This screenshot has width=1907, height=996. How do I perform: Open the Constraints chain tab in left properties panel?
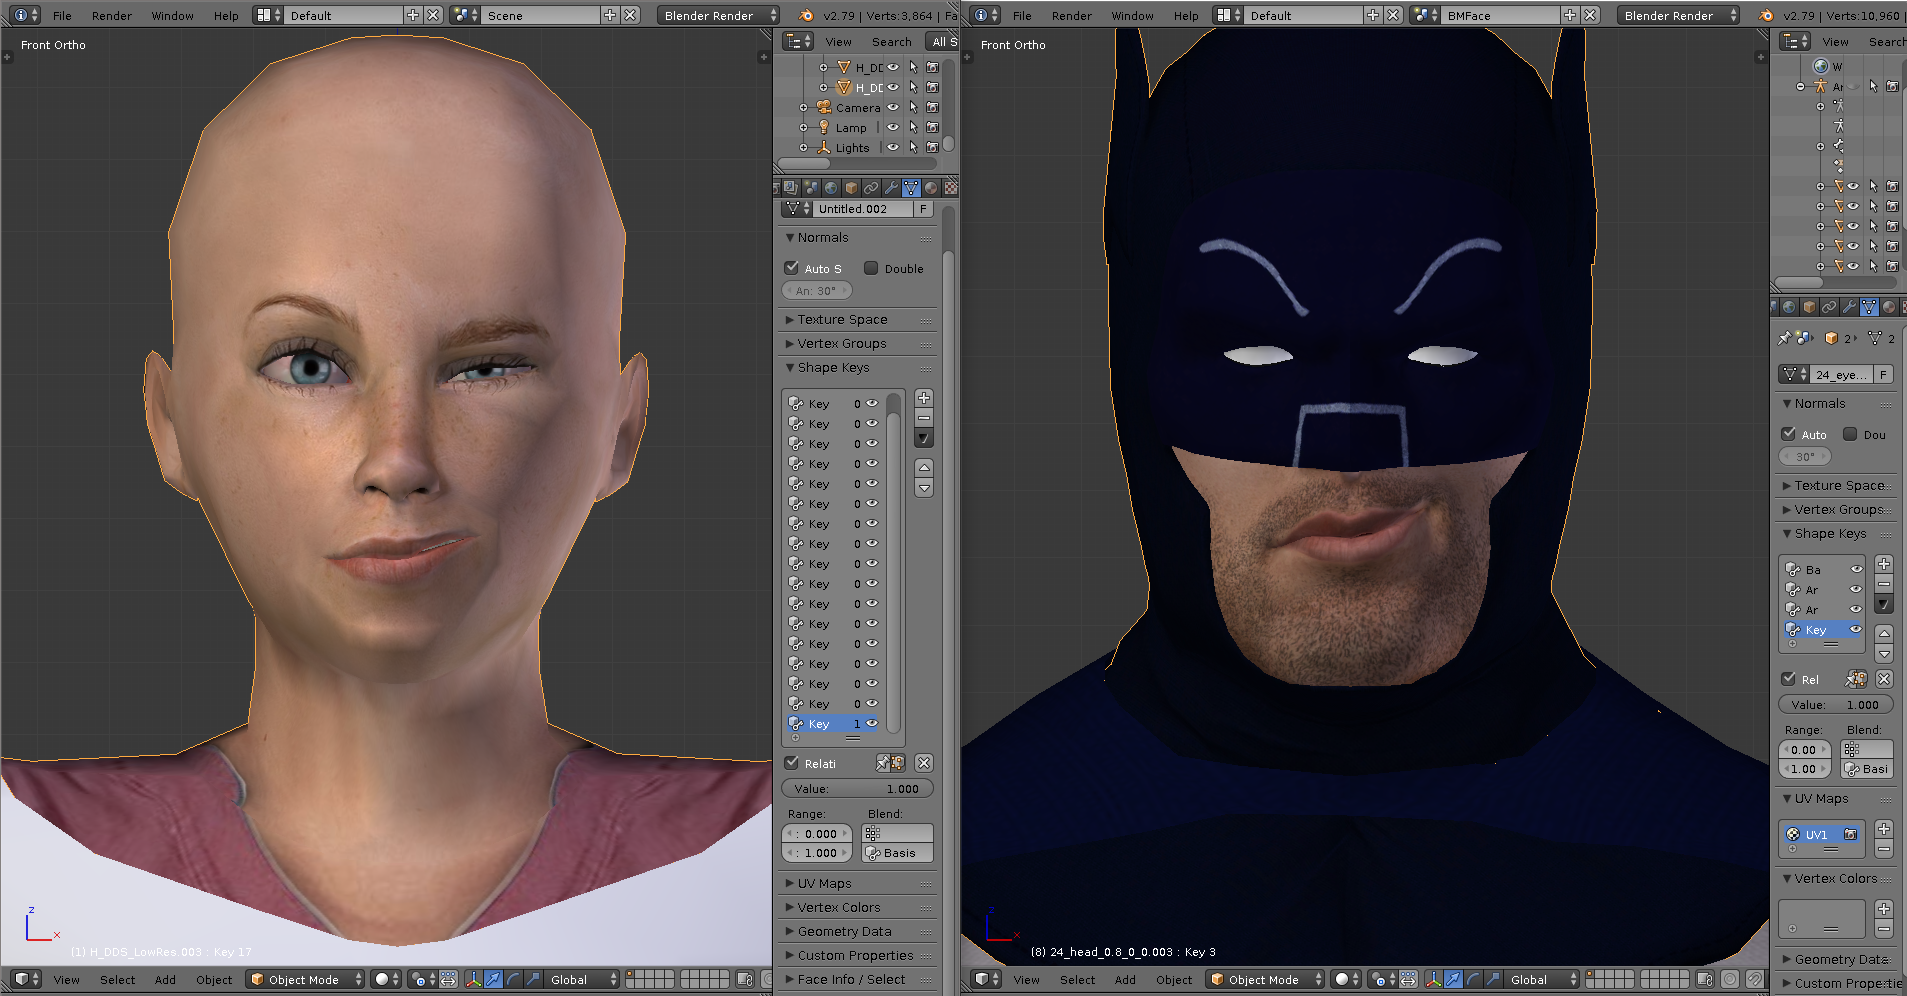pos(871,187)
